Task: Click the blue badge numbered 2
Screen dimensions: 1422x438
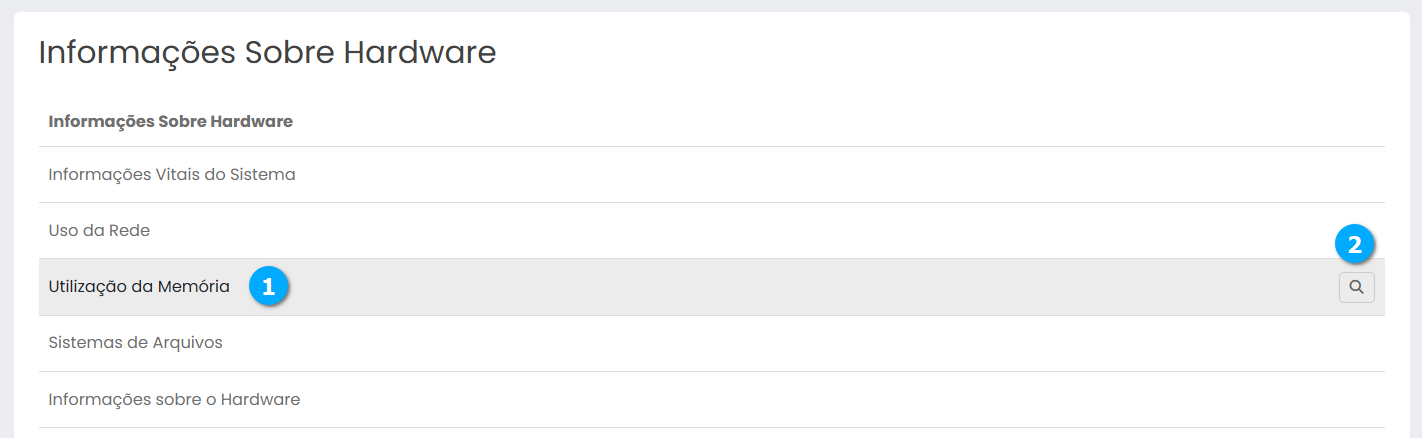Action: 1355,245
